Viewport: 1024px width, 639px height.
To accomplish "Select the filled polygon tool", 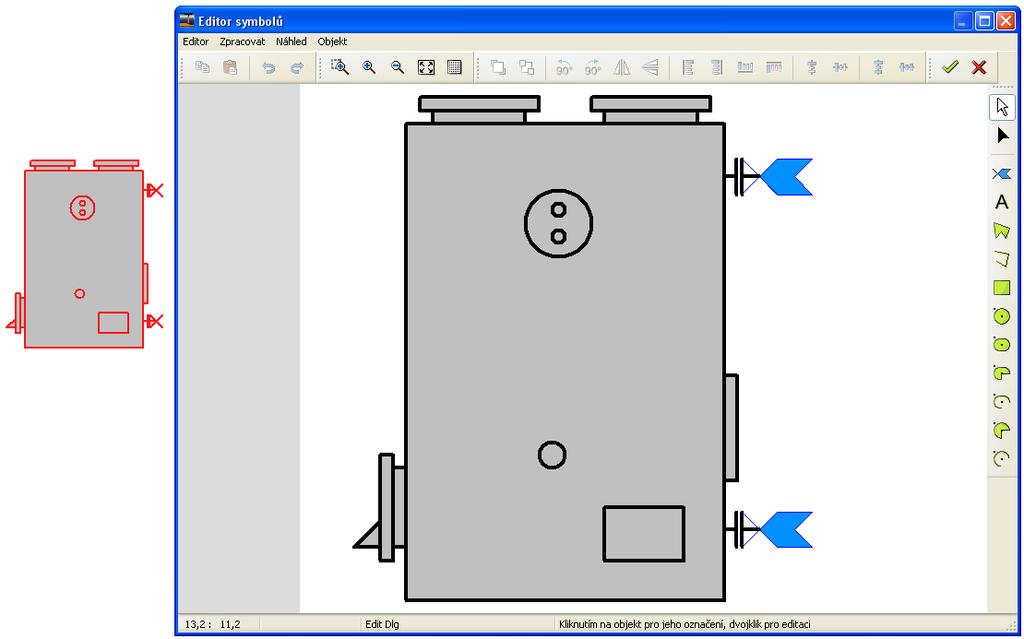I will 1002,231.
